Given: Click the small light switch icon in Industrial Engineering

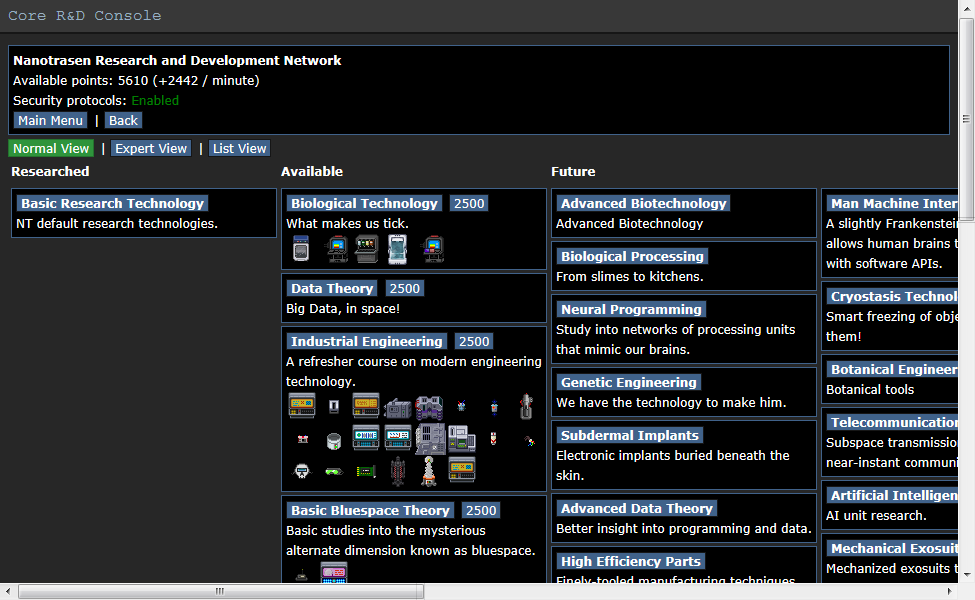Looking at the screenshot, I should click(334, 407).
